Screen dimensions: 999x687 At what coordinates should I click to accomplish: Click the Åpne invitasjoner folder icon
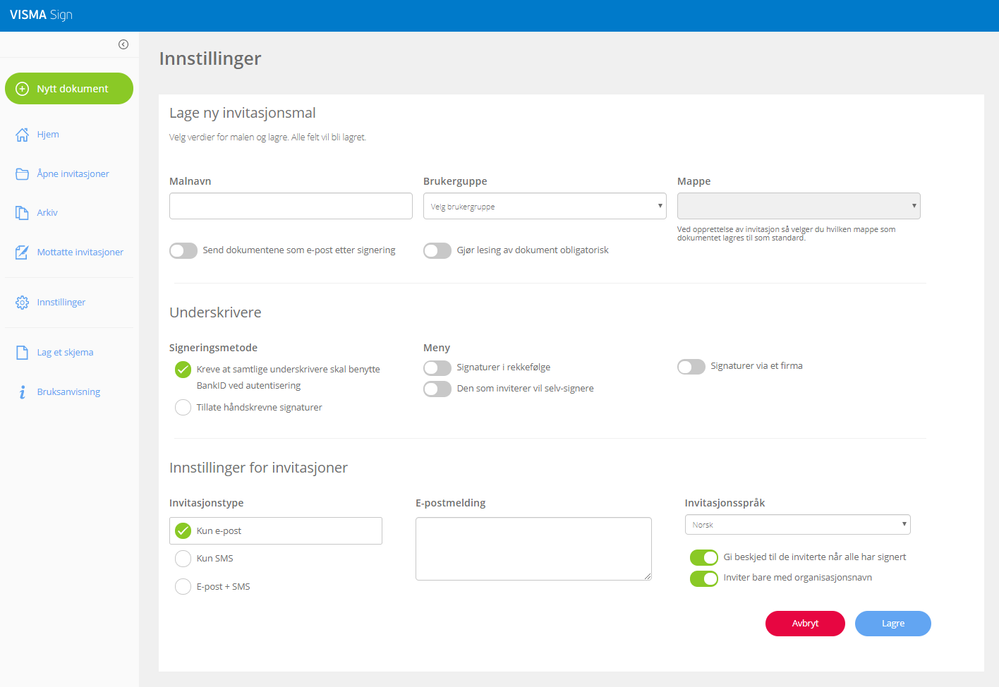(x=22, y=174)
